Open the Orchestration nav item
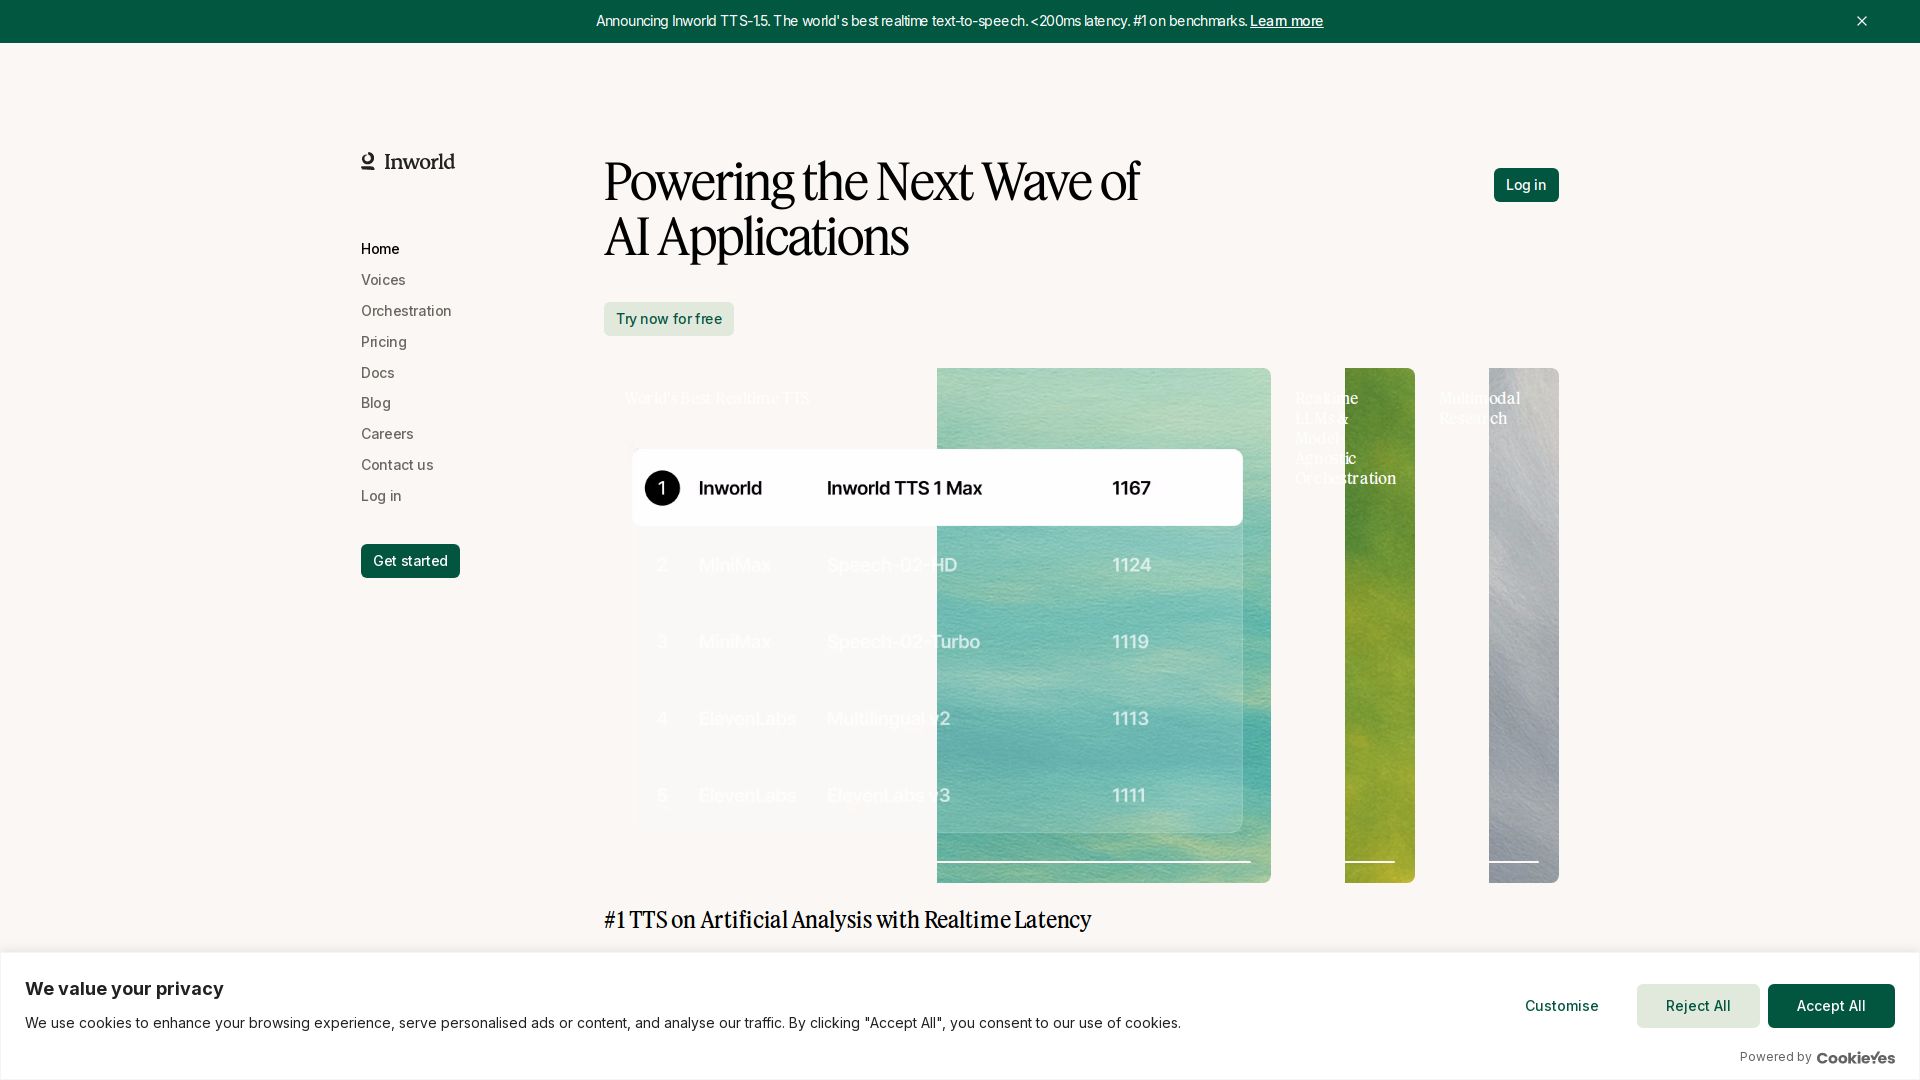This screenshot has height=1080, width=1920. [x=406, y=311]
